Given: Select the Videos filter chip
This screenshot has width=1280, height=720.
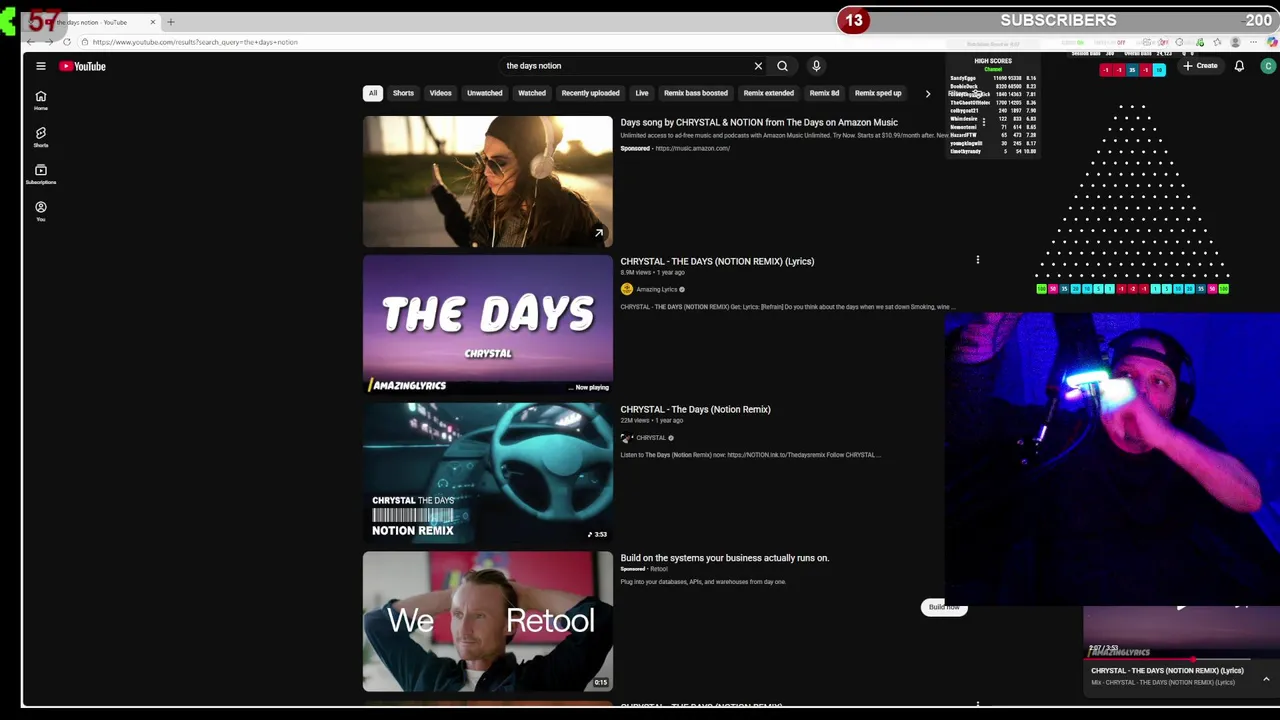Looking at the screenshot, I should 441,93.
